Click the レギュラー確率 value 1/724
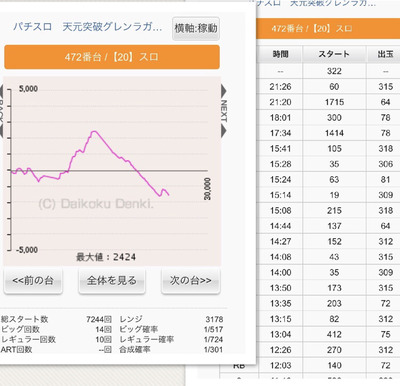This screenshot has height=386, width=400. (x=213, y=340)
